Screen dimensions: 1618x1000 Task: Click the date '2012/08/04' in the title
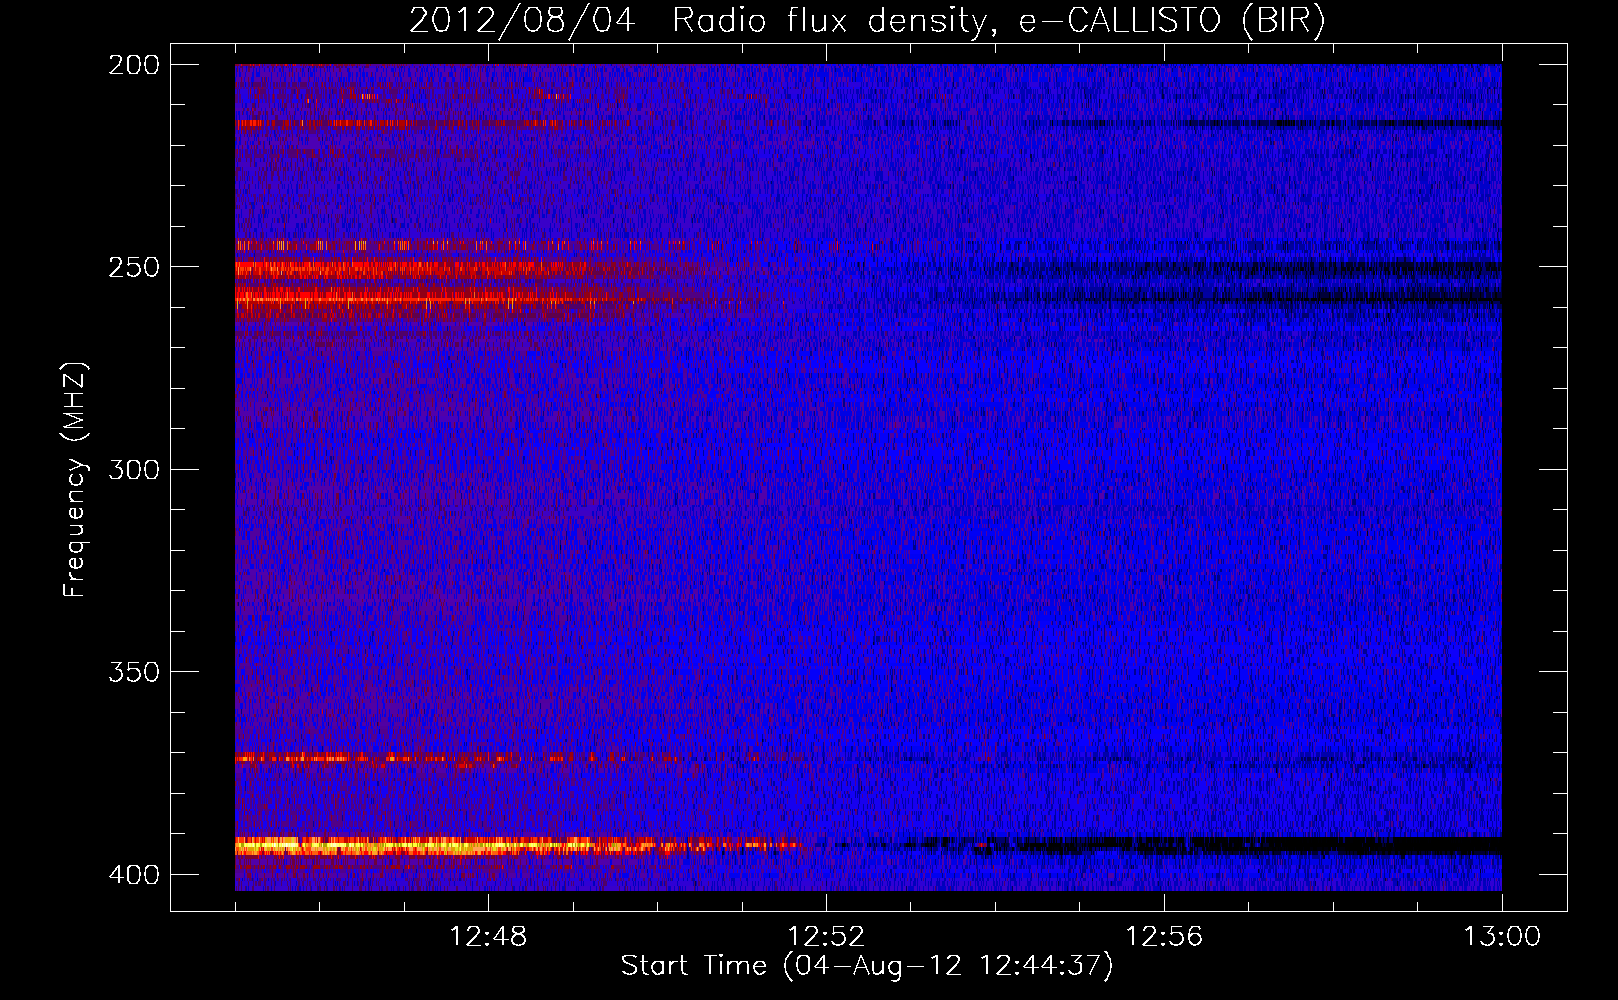pos(522,21)
